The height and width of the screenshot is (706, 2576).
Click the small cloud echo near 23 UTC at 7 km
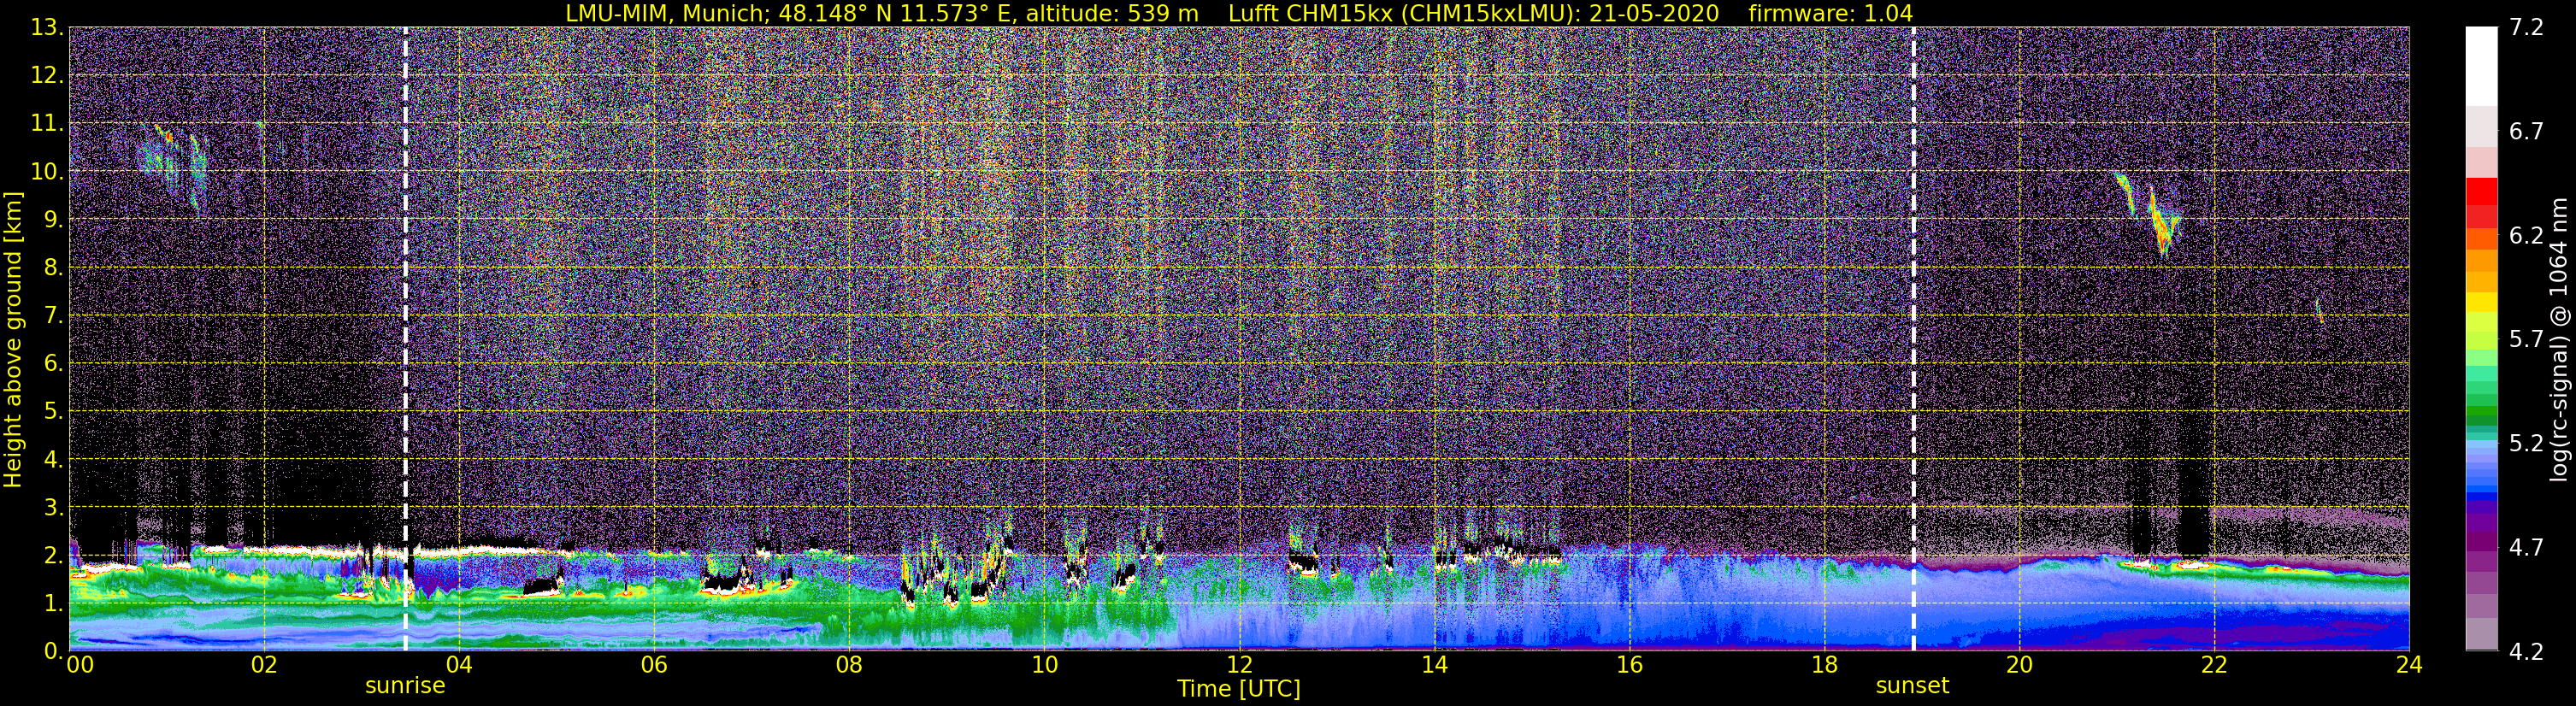pos(2319,310)
